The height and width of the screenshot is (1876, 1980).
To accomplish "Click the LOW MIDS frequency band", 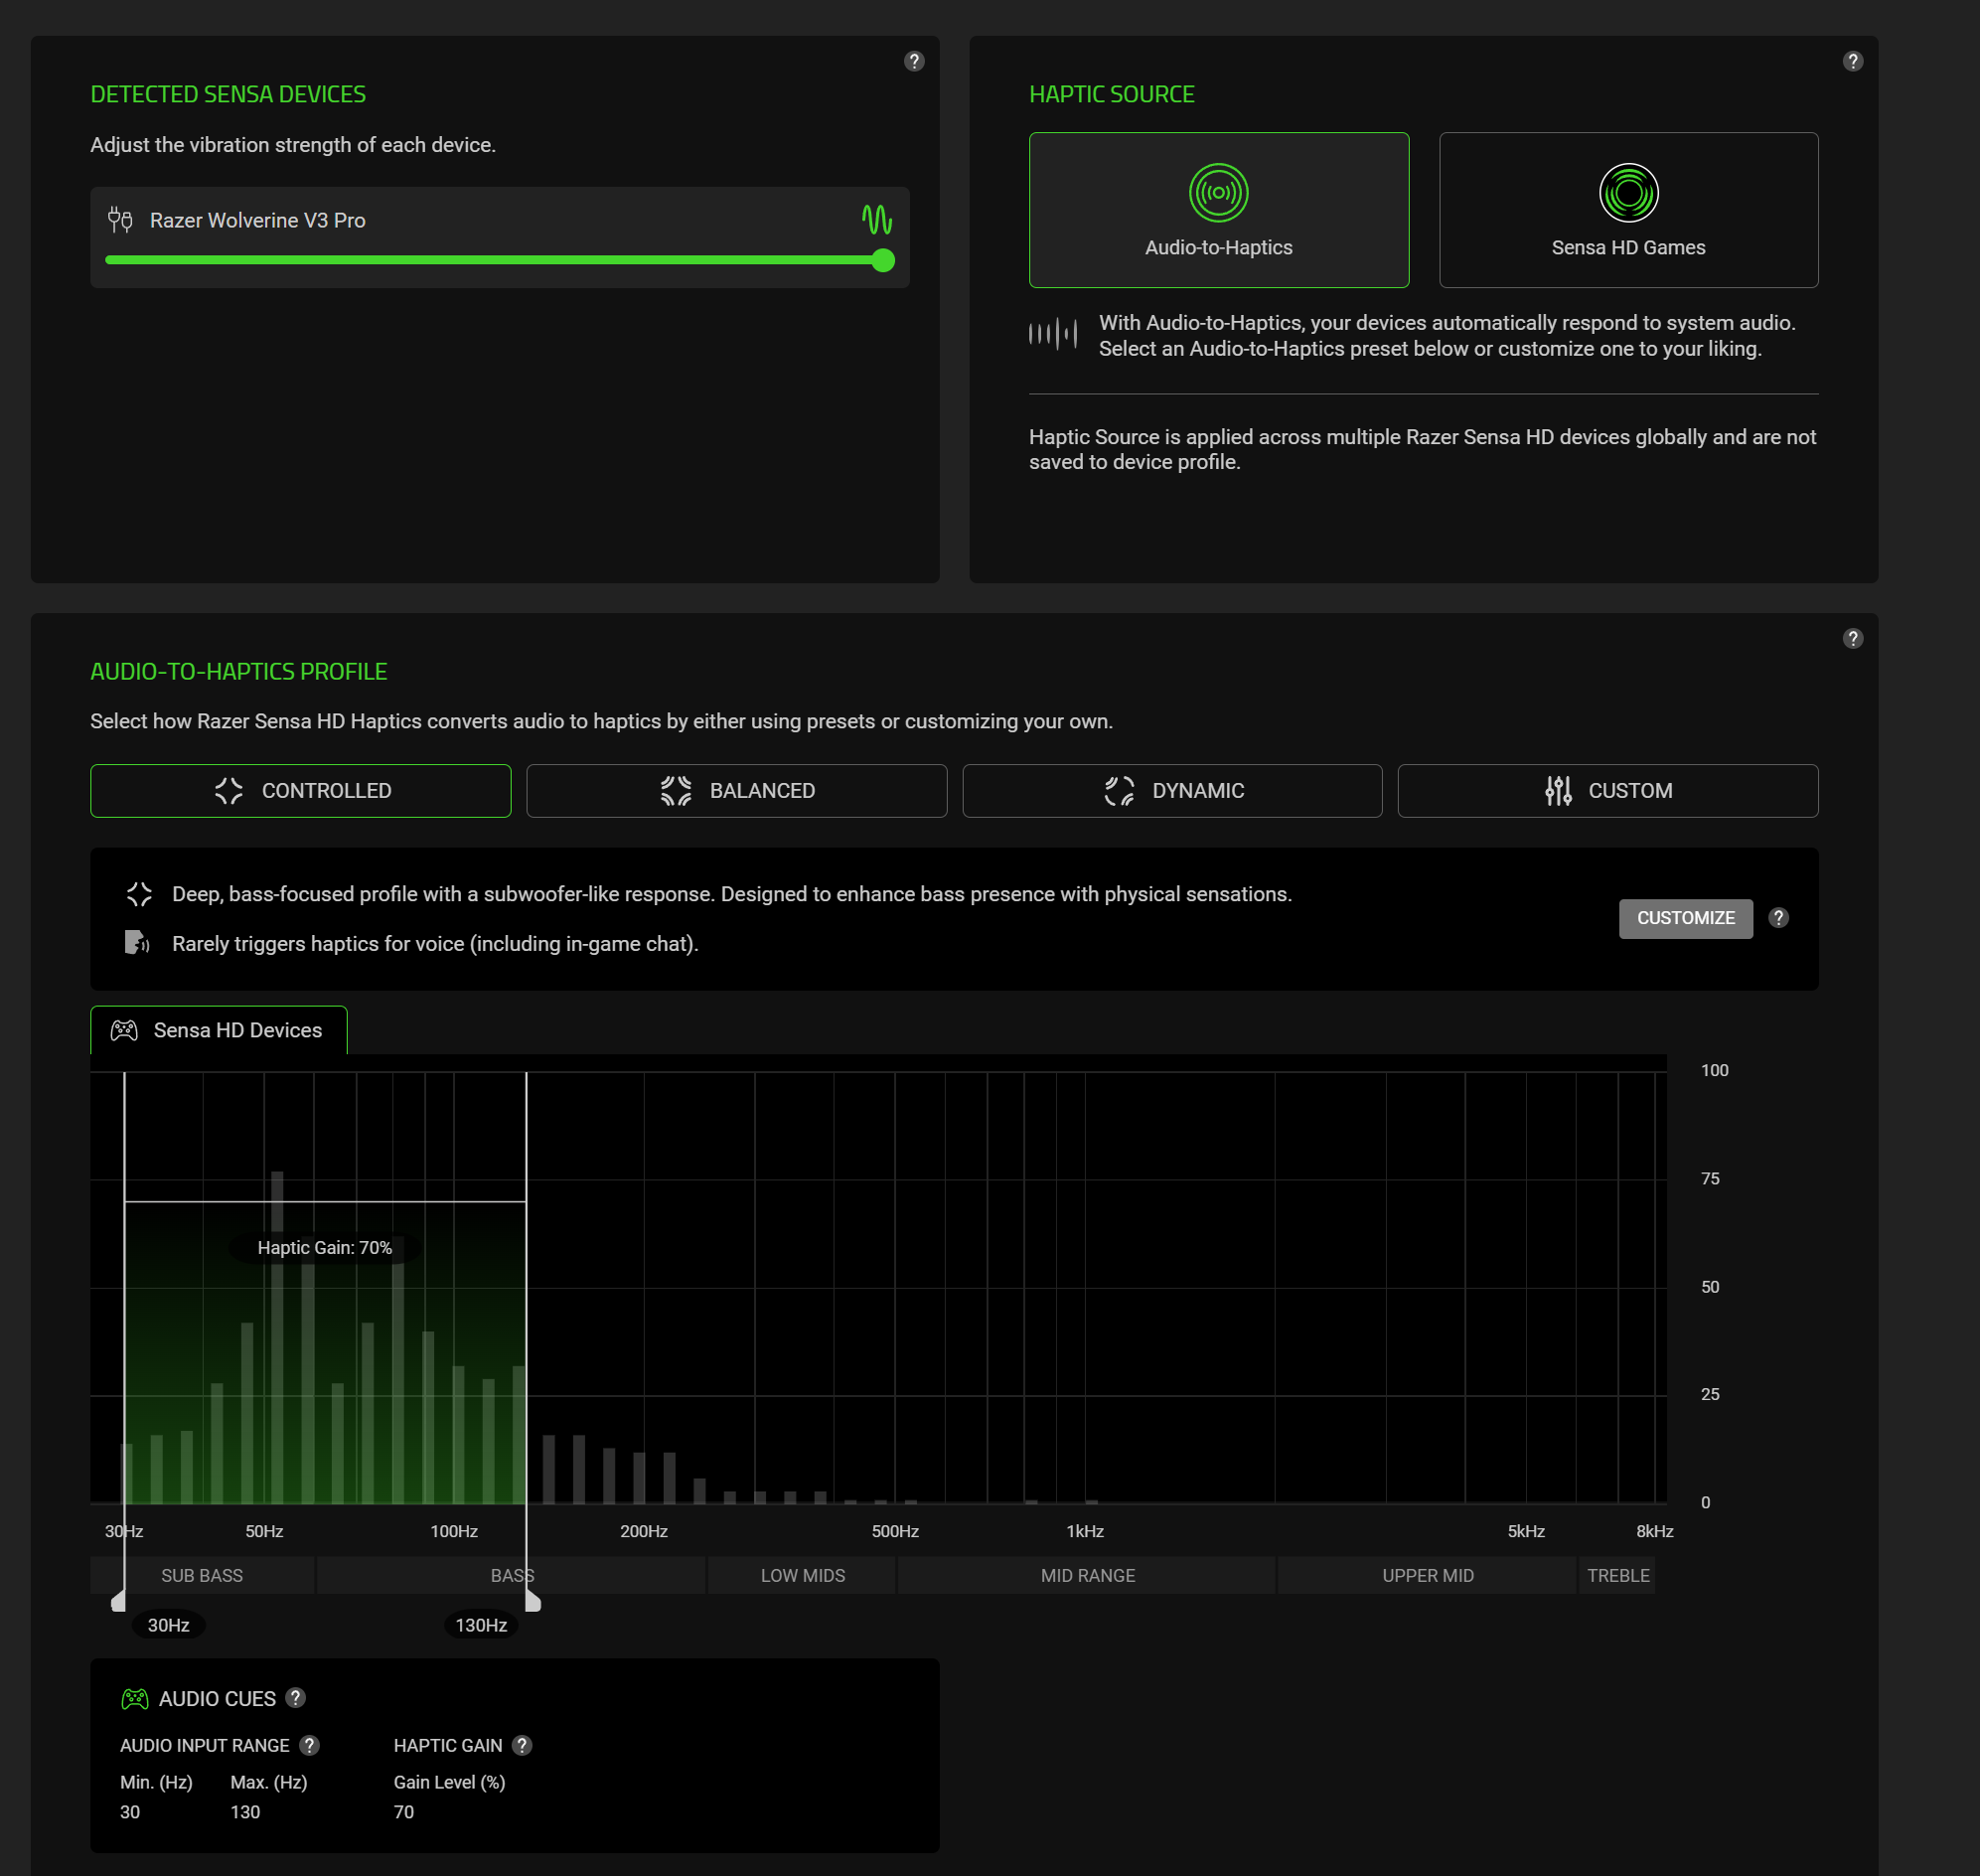I will click(x=802, y=1575).
